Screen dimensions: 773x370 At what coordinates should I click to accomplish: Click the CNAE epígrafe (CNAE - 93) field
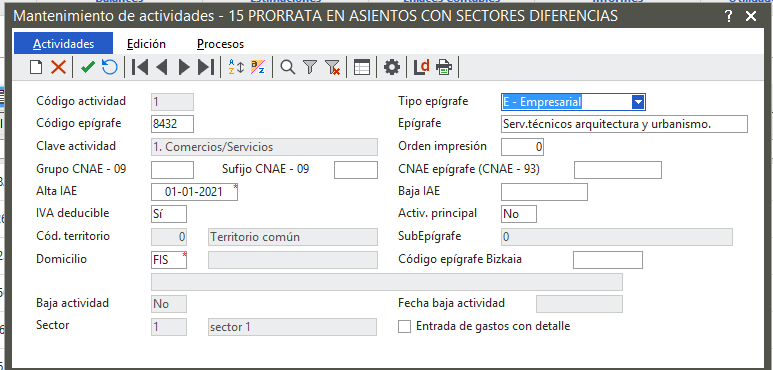[x=618, y=169]
